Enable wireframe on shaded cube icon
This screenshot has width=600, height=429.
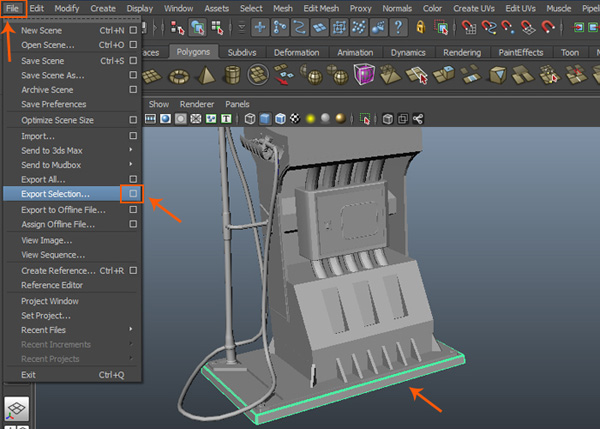pyautogui.click(x=280, y=119)
